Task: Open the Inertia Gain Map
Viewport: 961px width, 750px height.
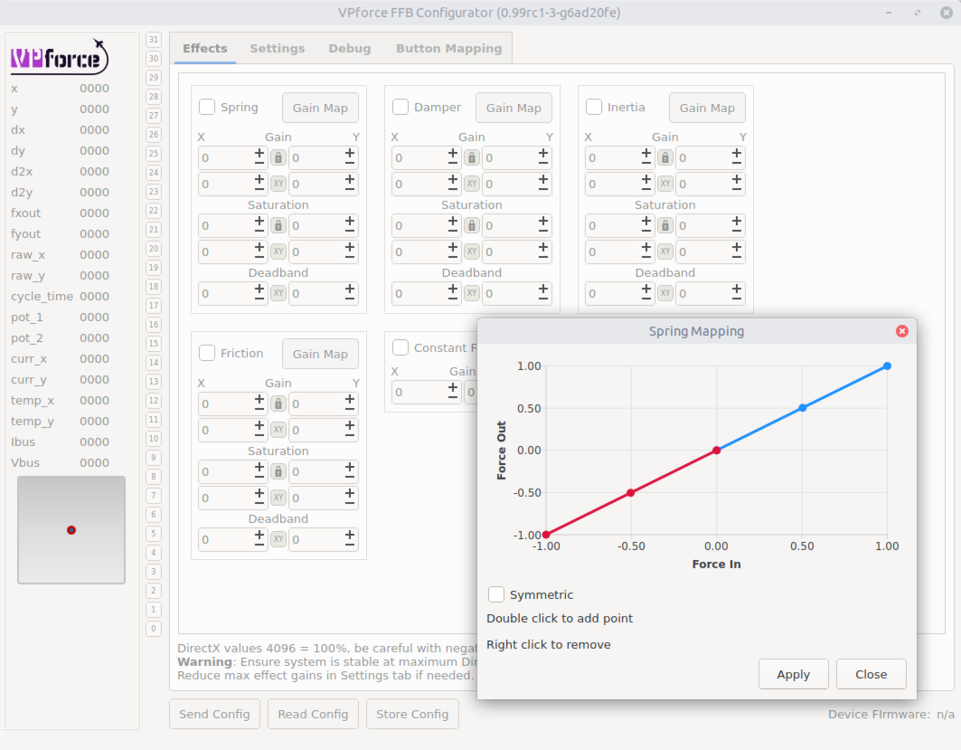Action: point(707,108)
